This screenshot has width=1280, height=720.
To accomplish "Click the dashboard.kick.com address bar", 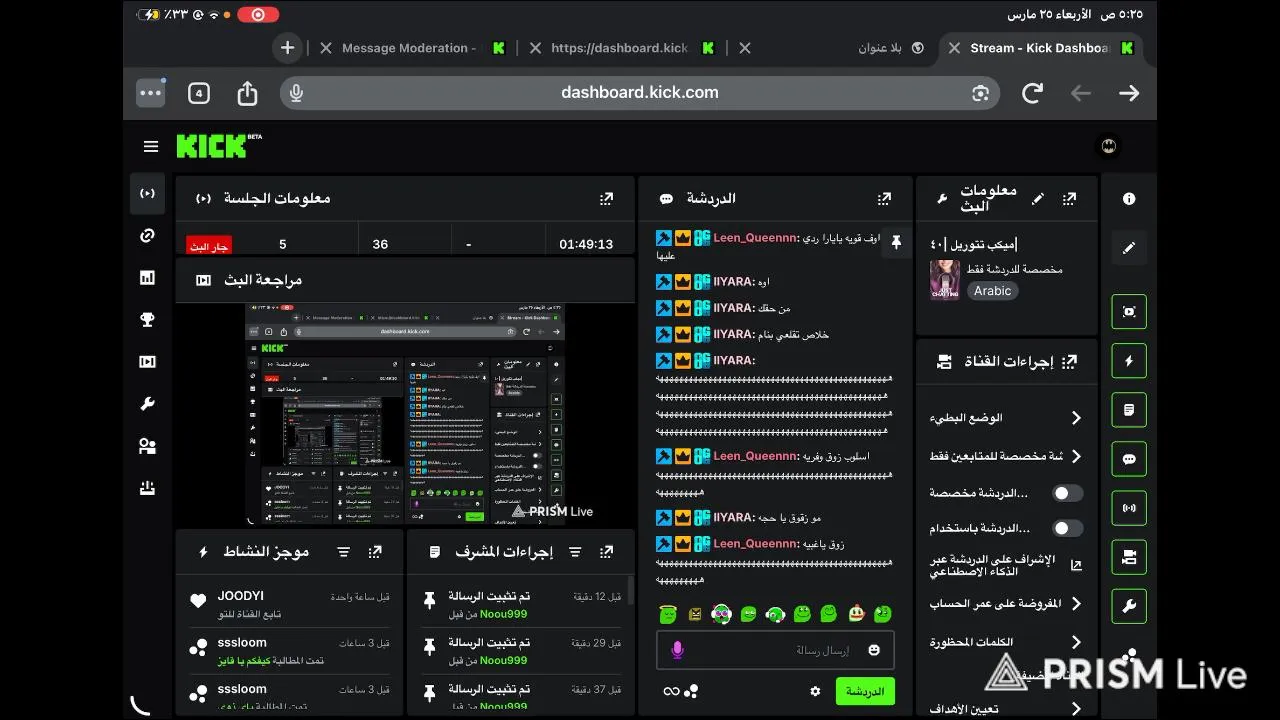I will [640, 92].
